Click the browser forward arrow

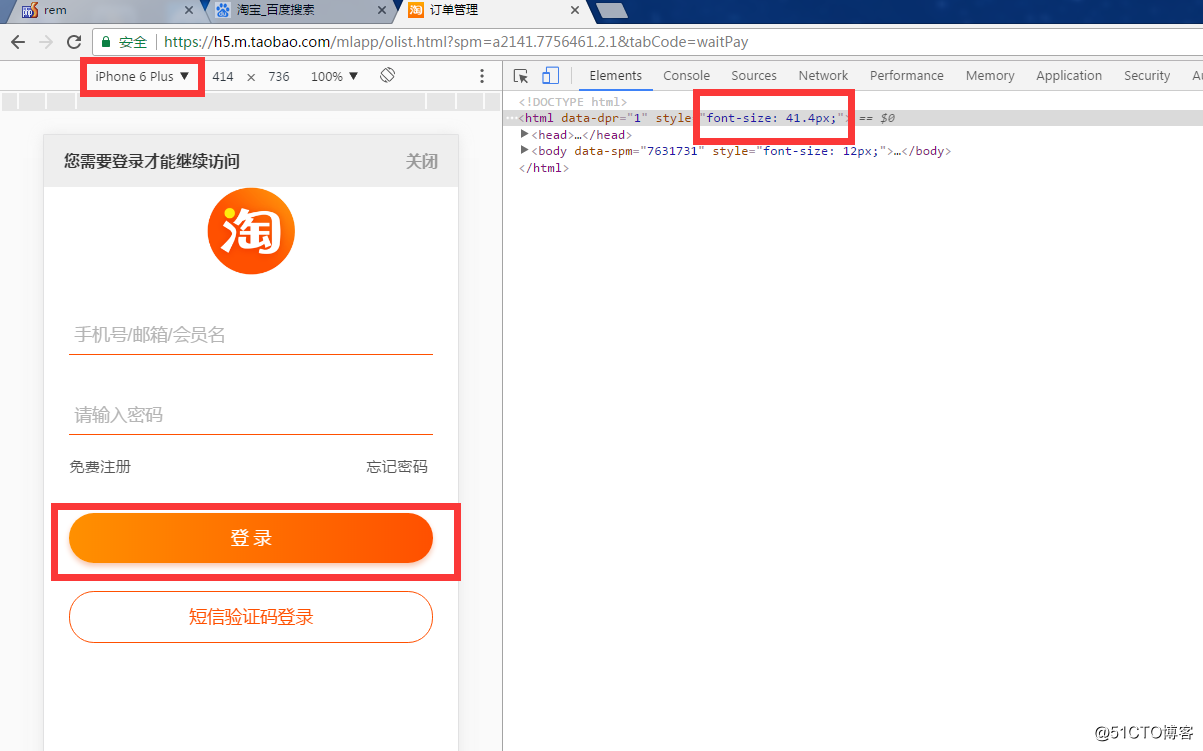coord(45,42)
